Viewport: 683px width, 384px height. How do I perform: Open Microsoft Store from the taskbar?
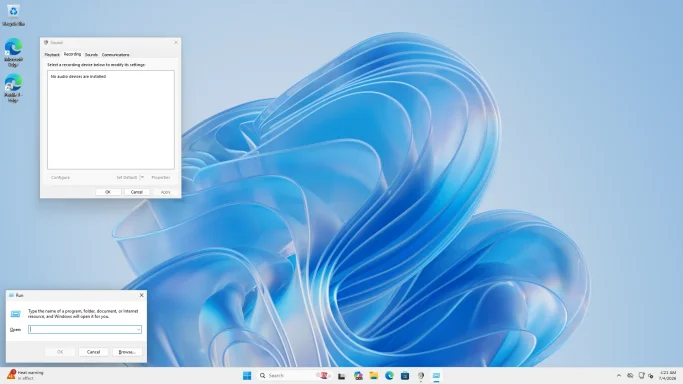pyautogui.click(x=405, y=376)
